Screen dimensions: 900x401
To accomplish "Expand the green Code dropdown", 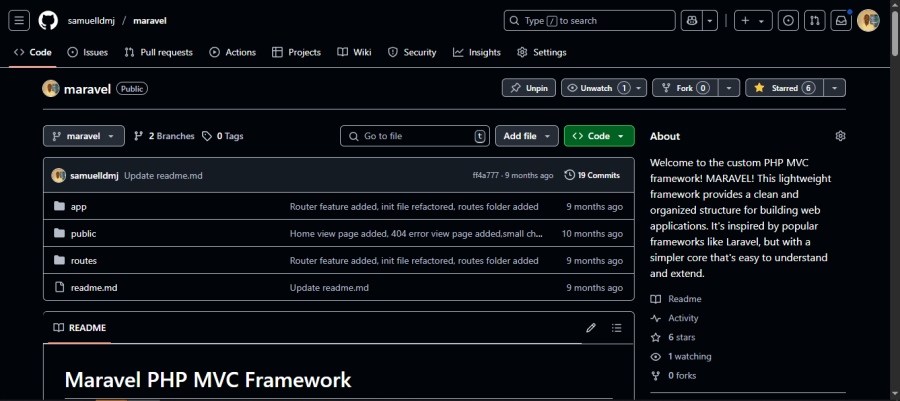I will [x=599, y=136].
